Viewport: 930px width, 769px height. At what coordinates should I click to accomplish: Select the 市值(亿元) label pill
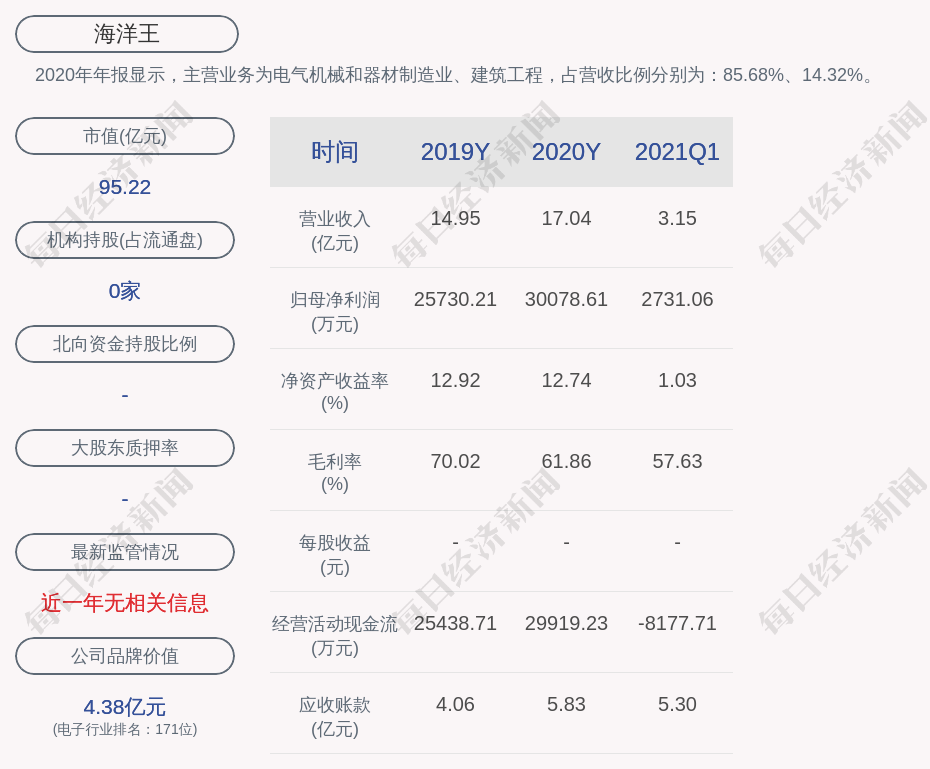pyautogui.click(x=125, y=136)
